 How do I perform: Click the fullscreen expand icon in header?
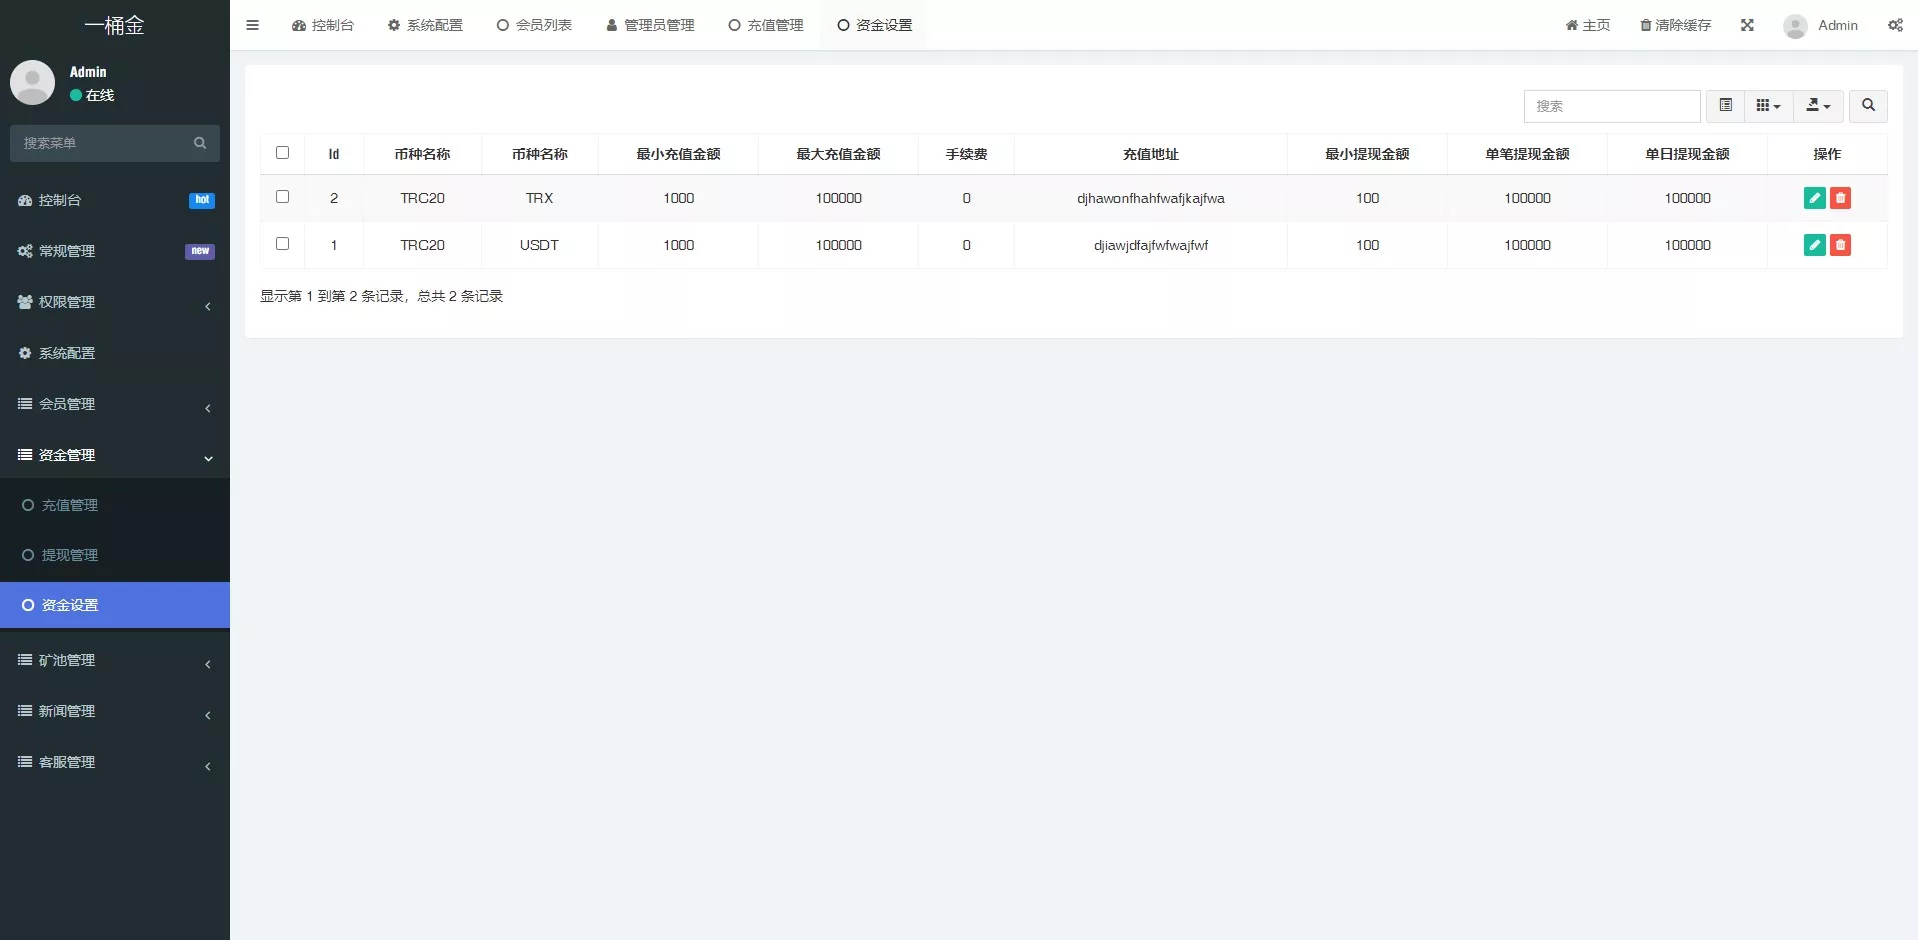click(1747, 25)
